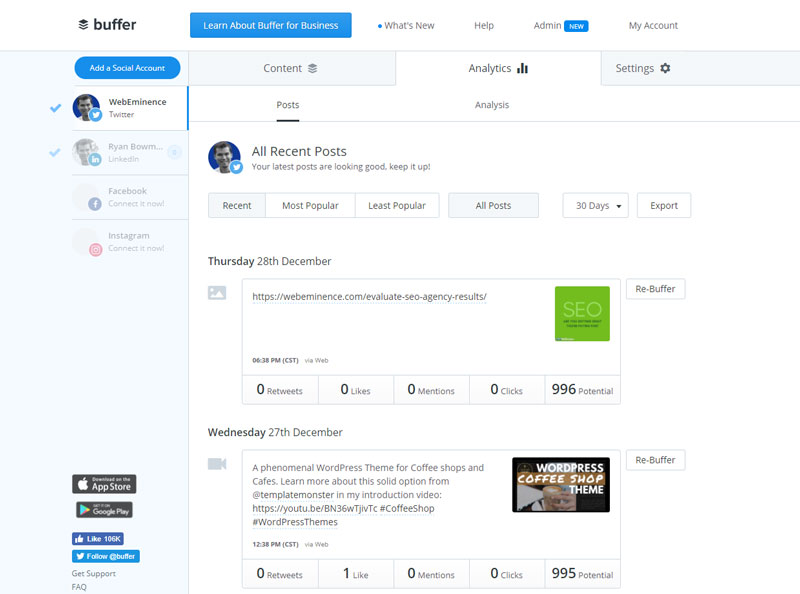Click the WebEminence Twitter avatar
800x594 pixels.
click(x=86, y=108)
